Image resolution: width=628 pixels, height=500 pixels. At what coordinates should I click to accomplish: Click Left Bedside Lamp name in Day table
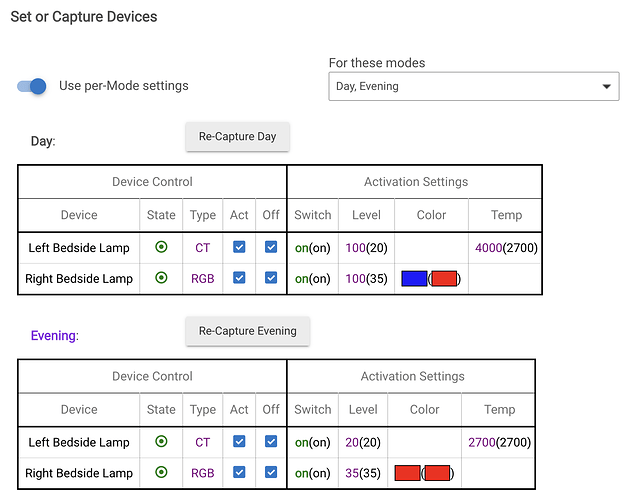[x=79, y=248]
